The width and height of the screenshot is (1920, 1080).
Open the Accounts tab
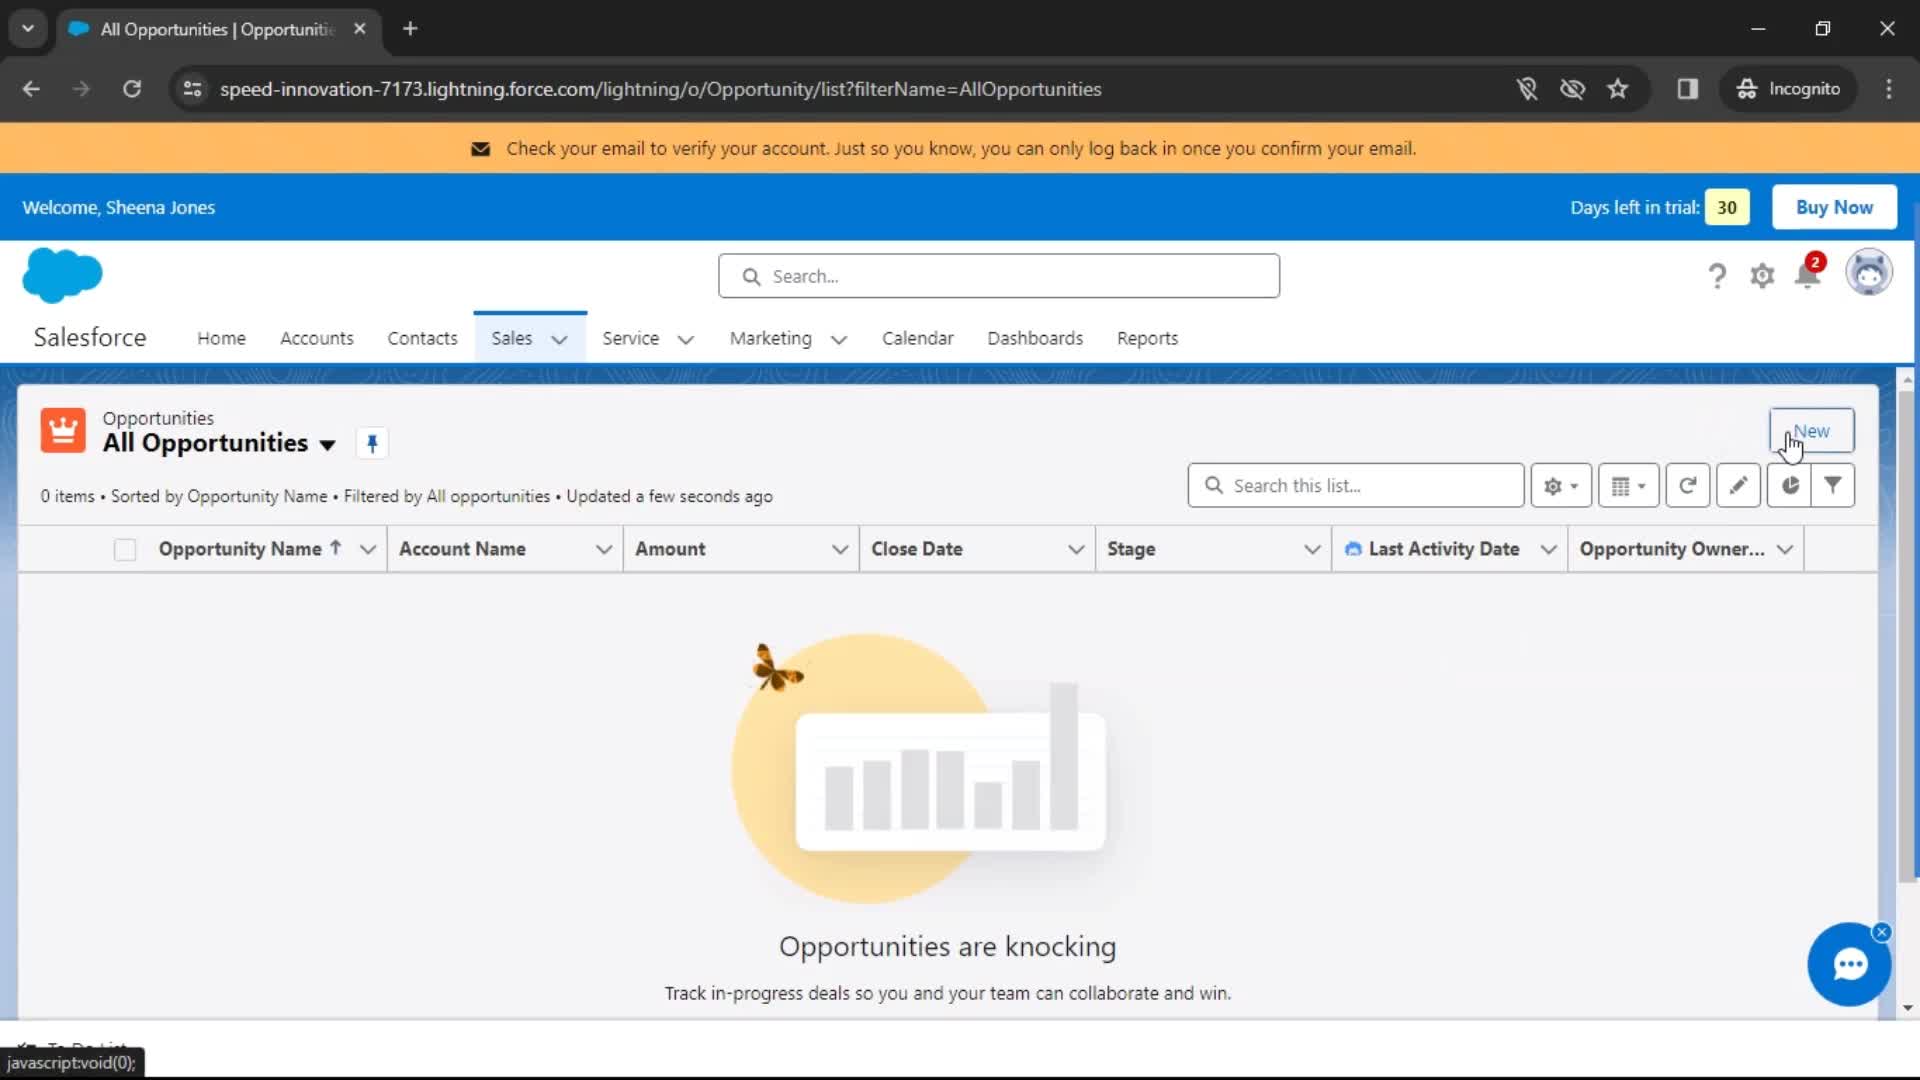(317, 338)
